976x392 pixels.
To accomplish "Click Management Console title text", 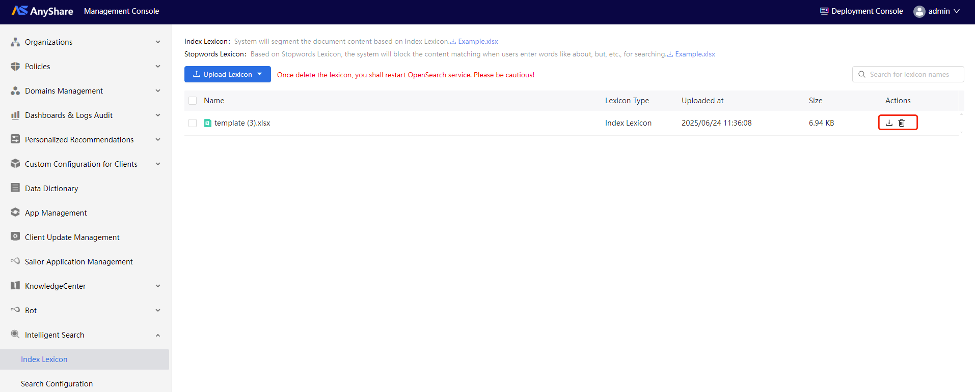I will point(121,11).
